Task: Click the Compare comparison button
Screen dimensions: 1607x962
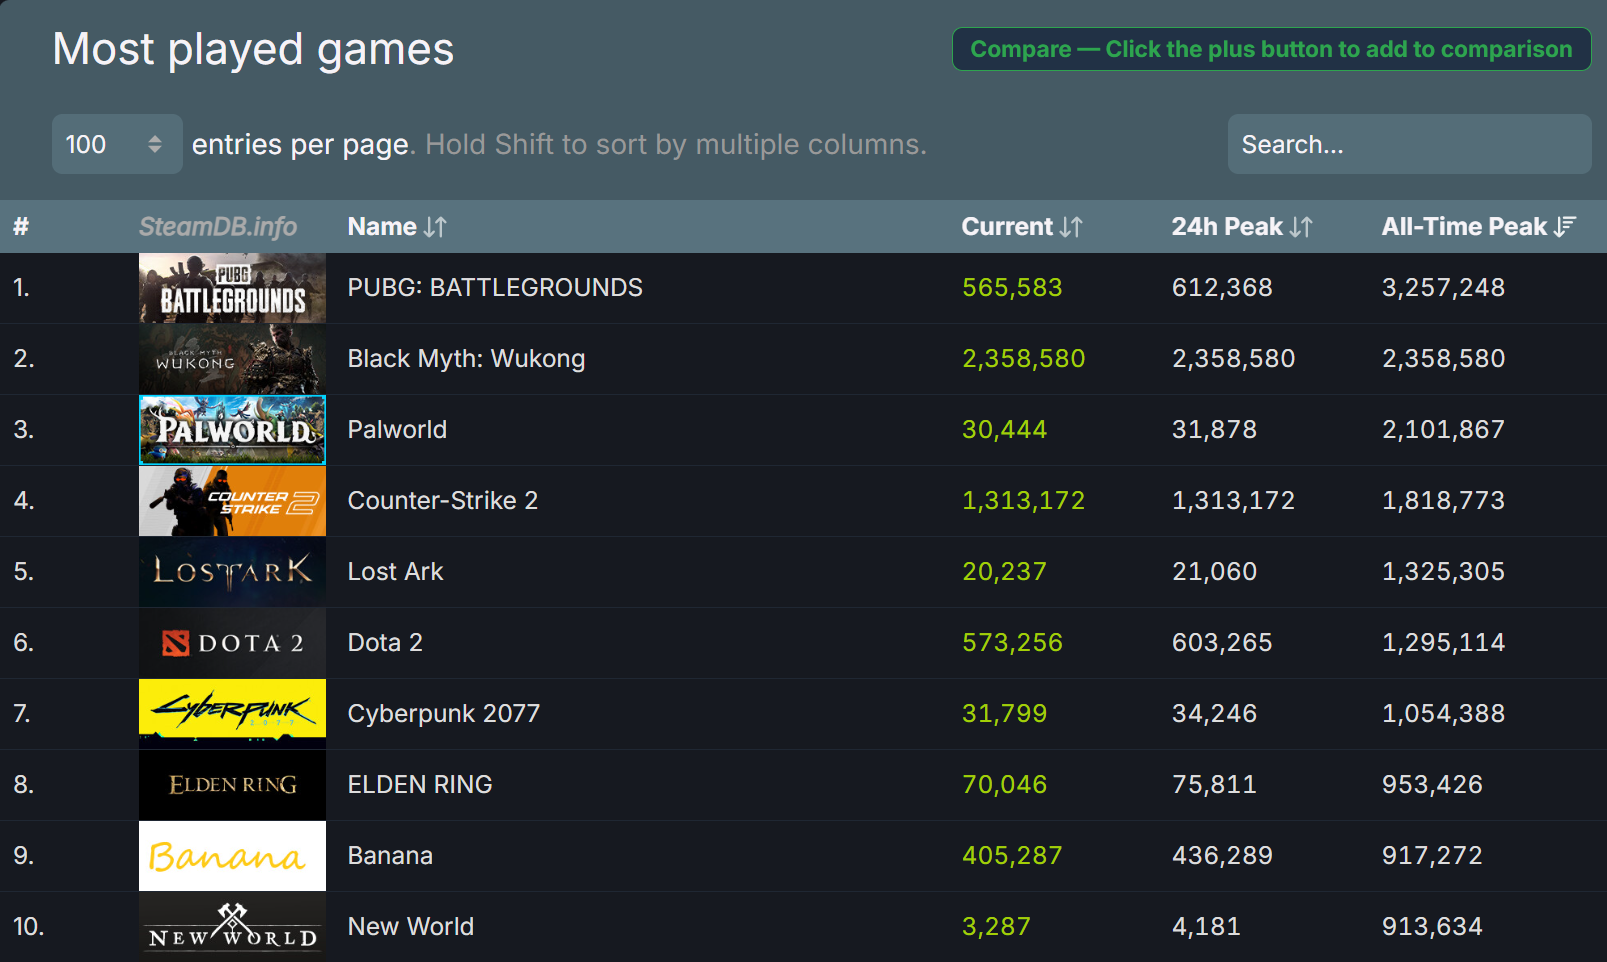Action: coord(1271,49)
